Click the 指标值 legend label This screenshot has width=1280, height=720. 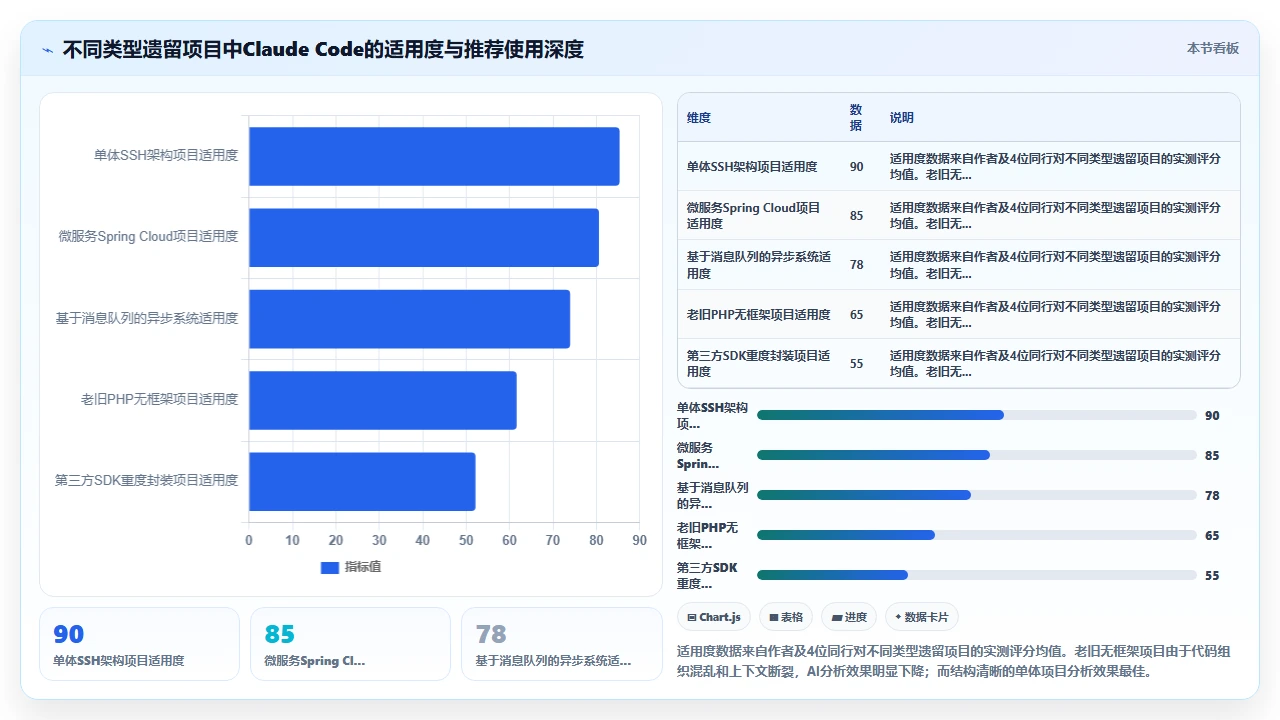[x=363, y=567]
